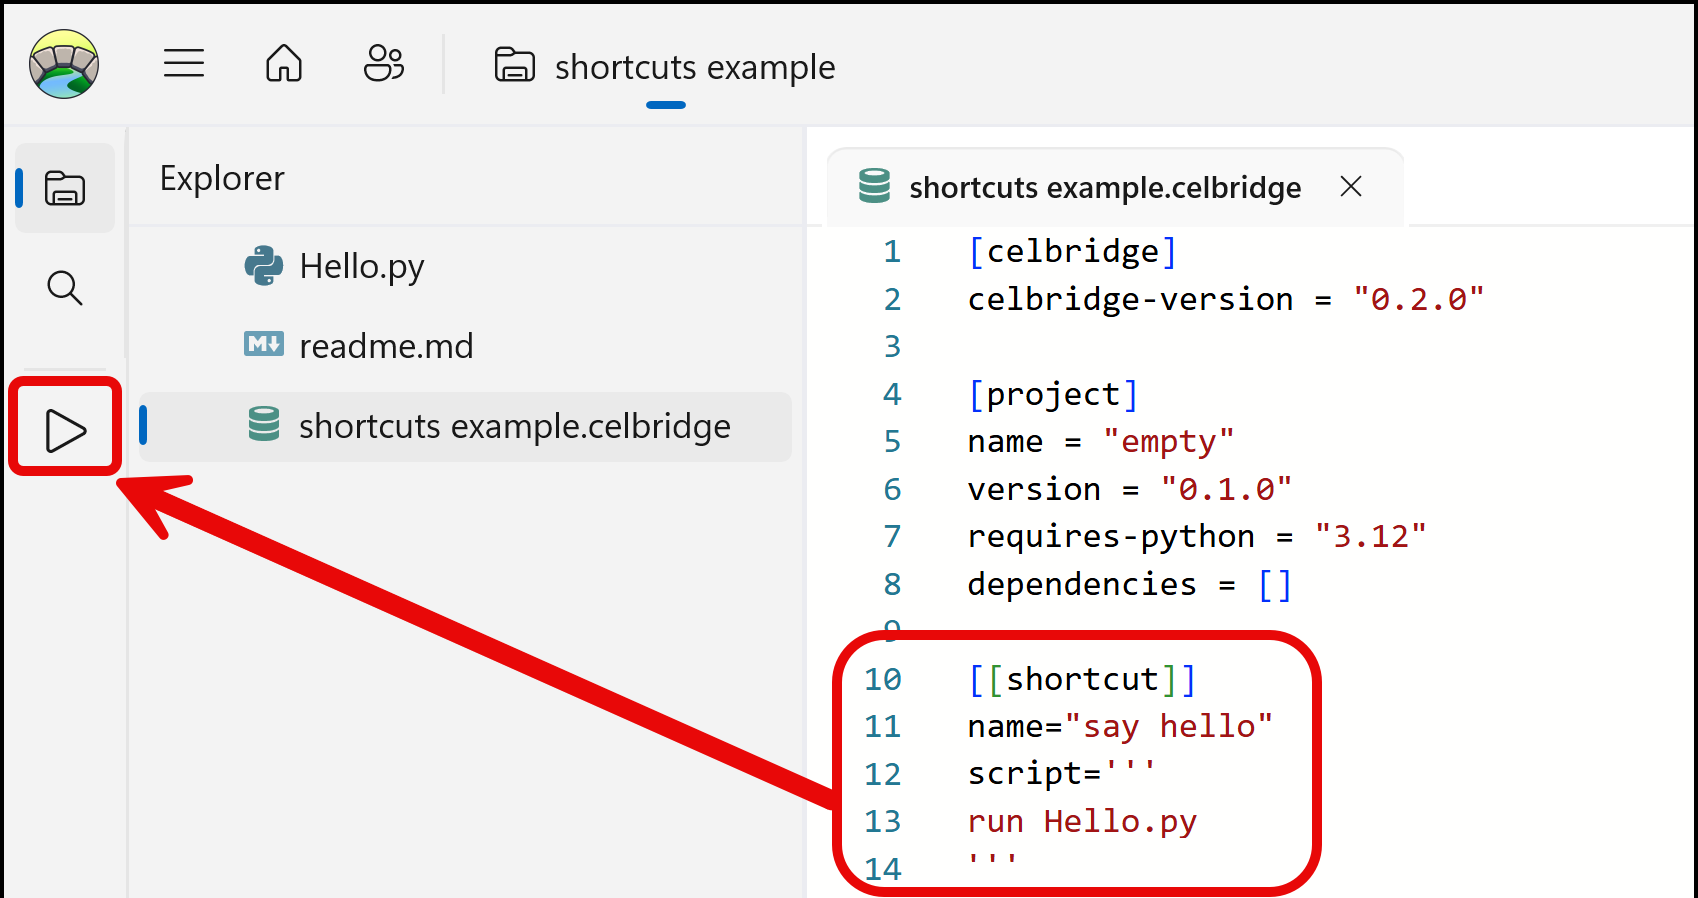The width and height of the screenshot is (1698, 898).
Task: Click the version "0.1.0" value
Action: click(x=1226, y=489)
